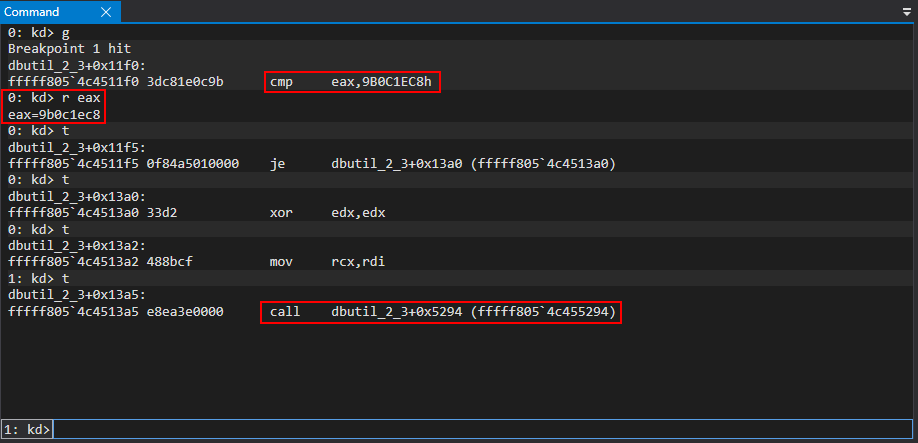Click the 'je dbutil_2_3+0x13a0' instruction

442,163
